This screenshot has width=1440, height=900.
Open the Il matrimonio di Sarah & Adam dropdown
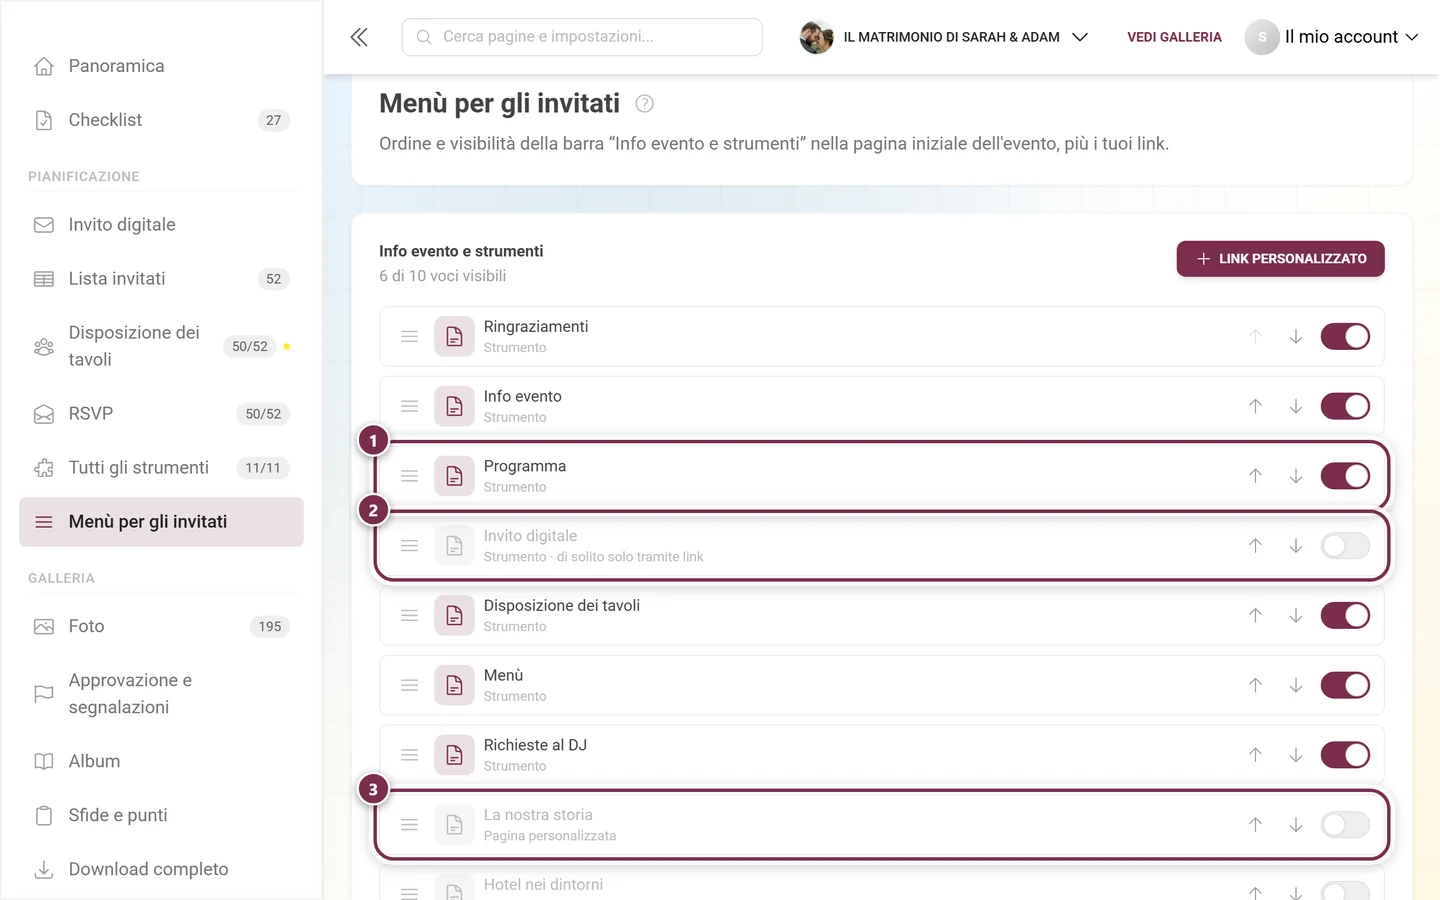point(944,37)
